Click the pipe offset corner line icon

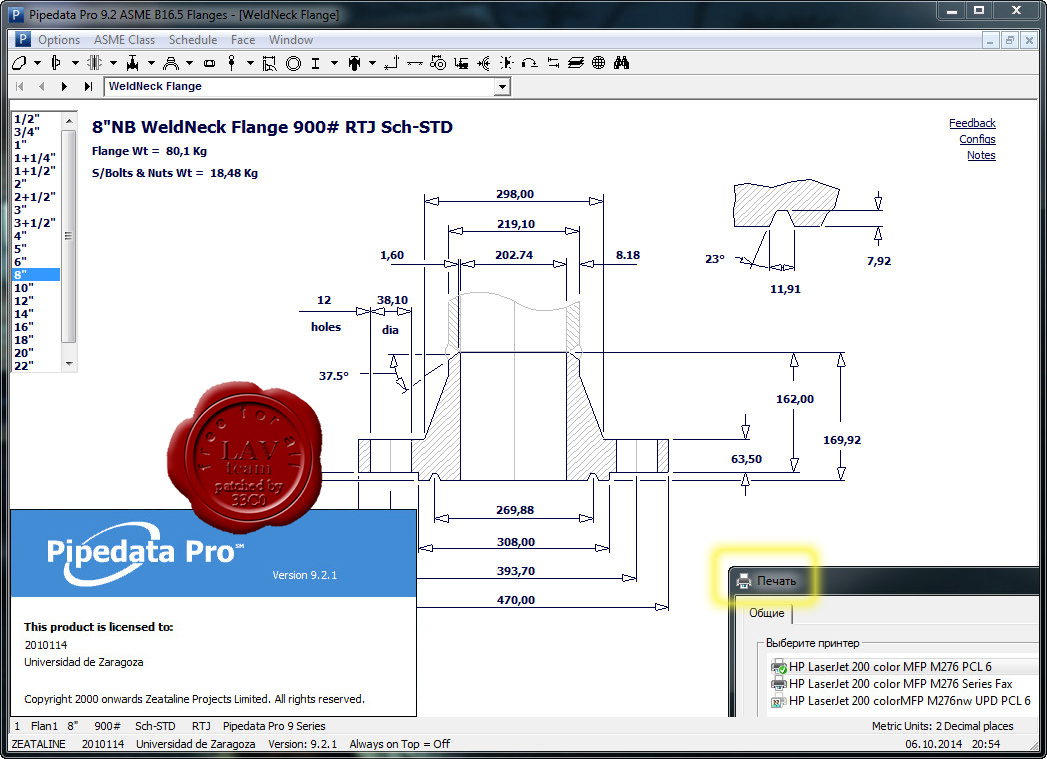392,63
